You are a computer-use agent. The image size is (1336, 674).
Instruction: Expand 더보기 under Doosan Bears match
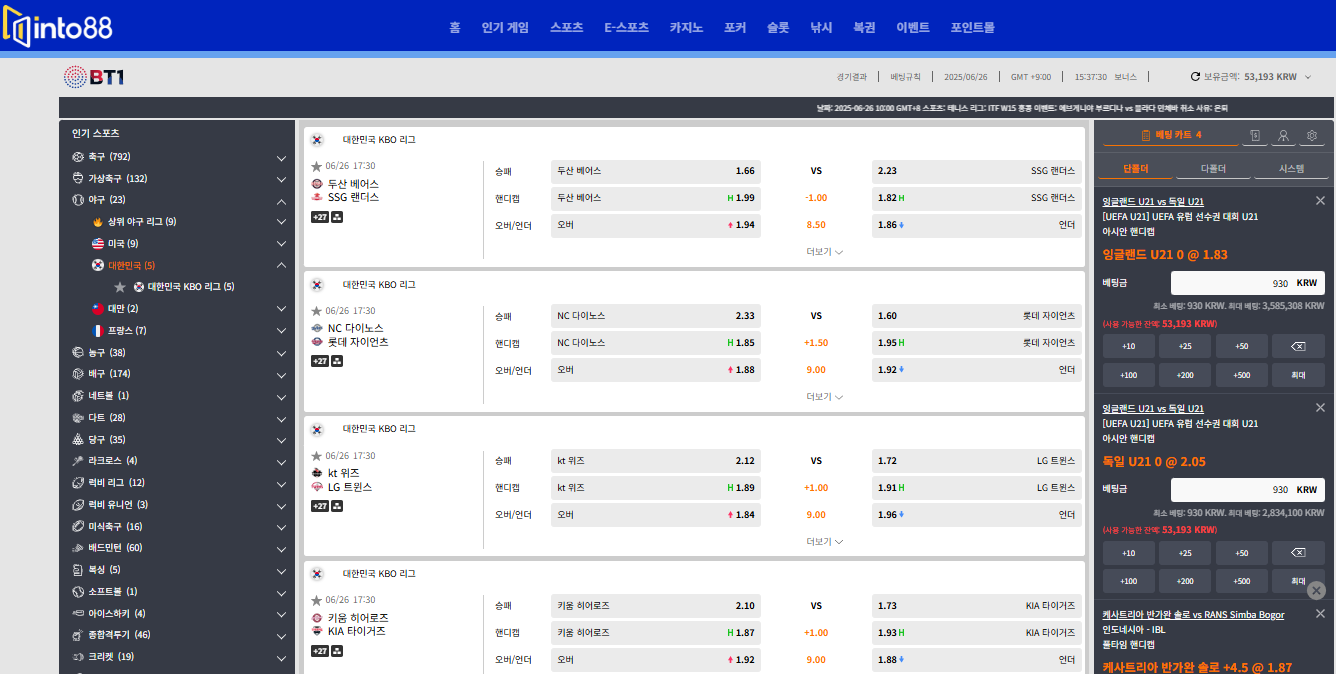click(825, 252)
